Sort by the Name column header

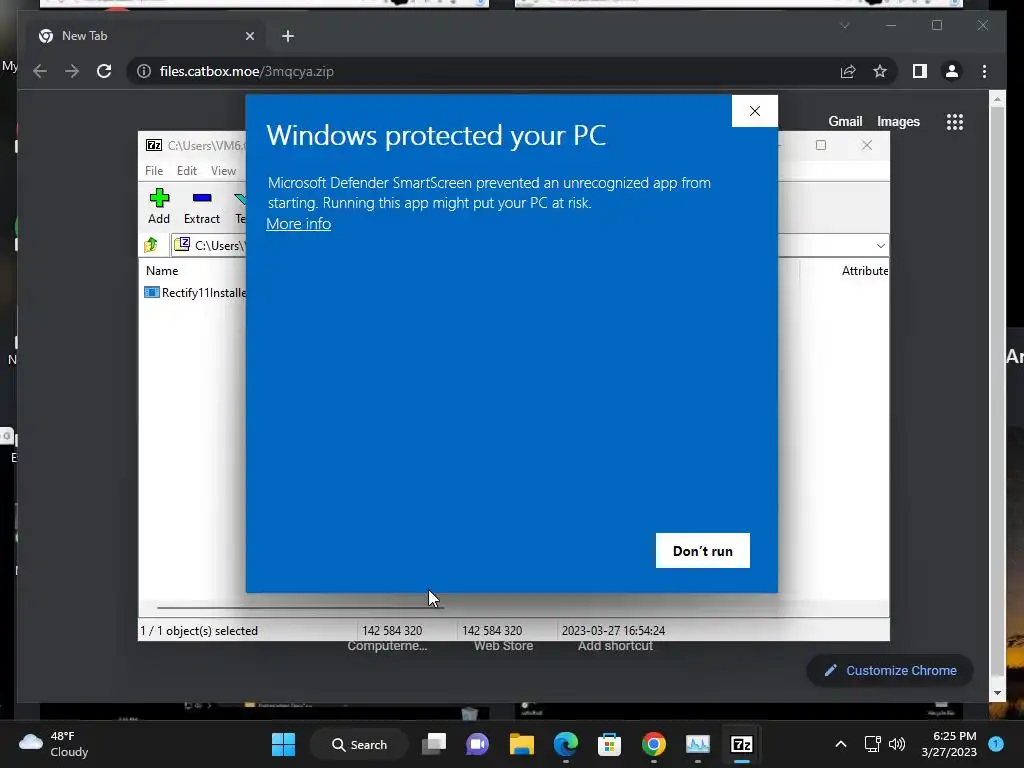(x=162, y=270)
